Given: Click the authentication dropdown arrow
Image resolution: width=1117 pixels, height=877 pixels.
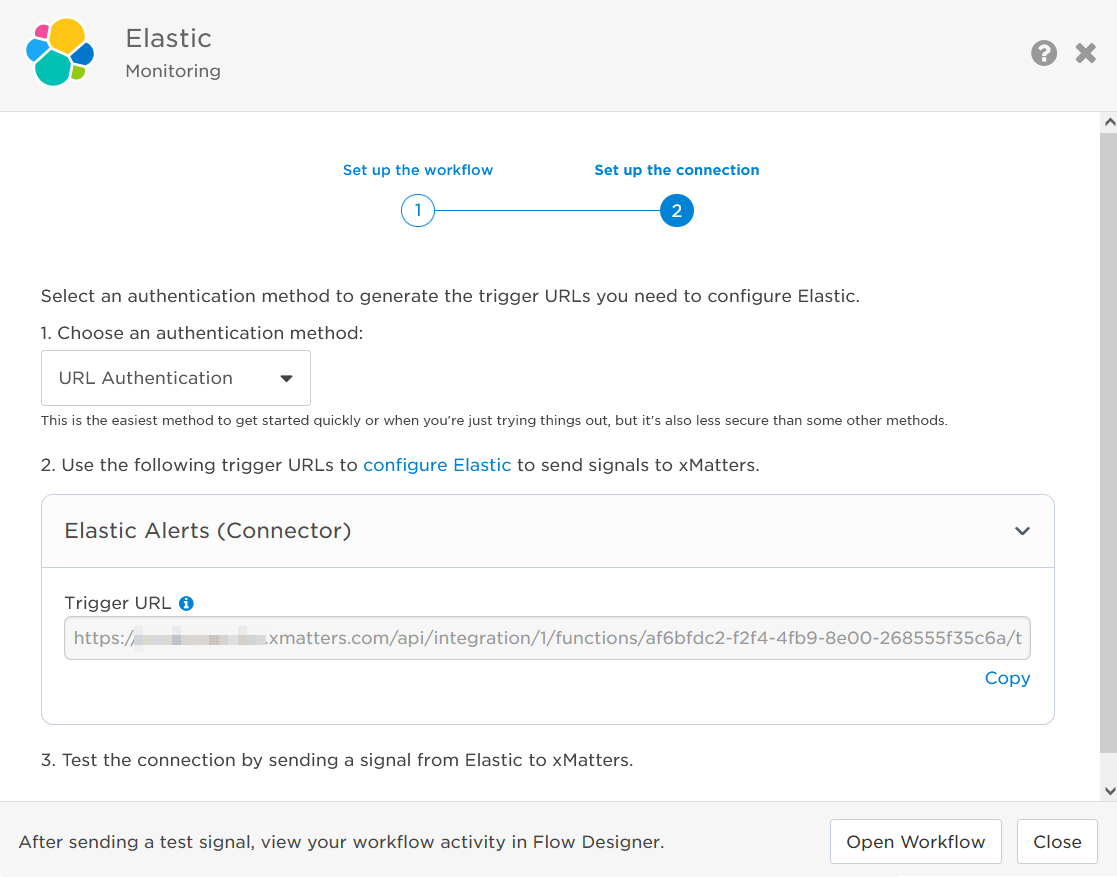Looking at the screenshot, I should [286, 379].
